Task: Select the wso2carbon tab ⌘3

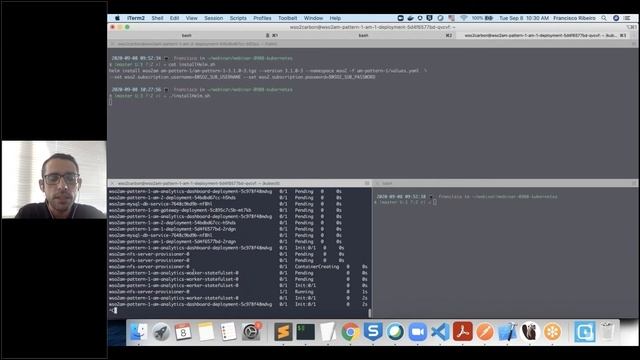Action: 543,36
